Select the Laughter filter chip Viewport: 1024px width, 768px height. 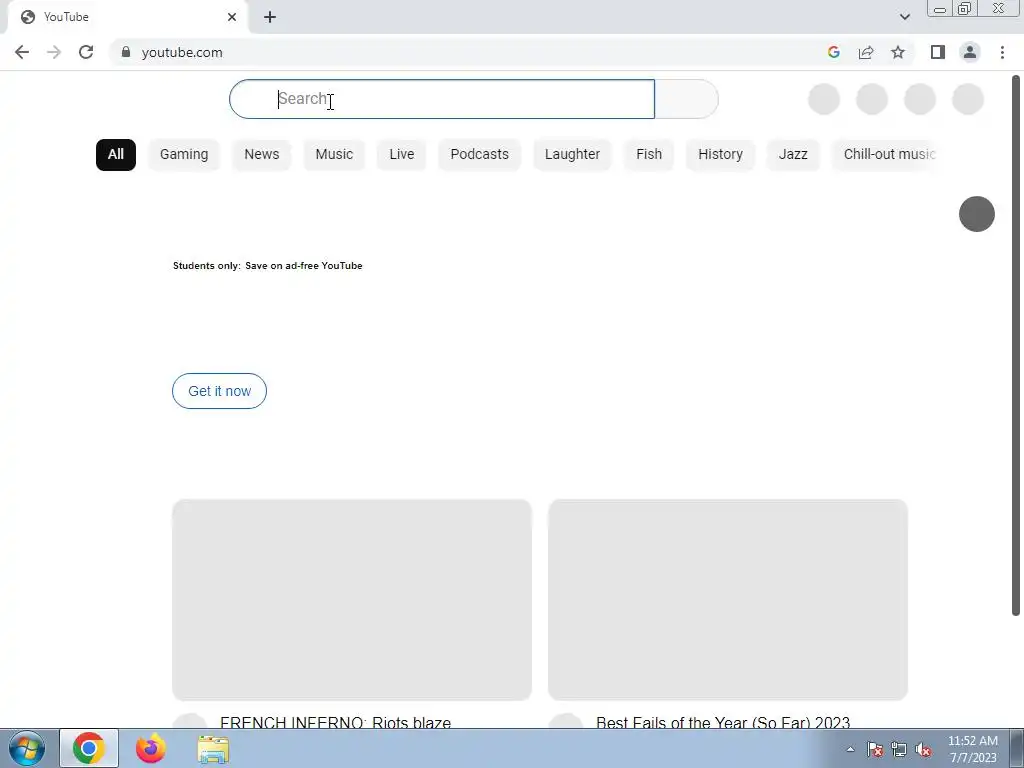coord(572,155)
